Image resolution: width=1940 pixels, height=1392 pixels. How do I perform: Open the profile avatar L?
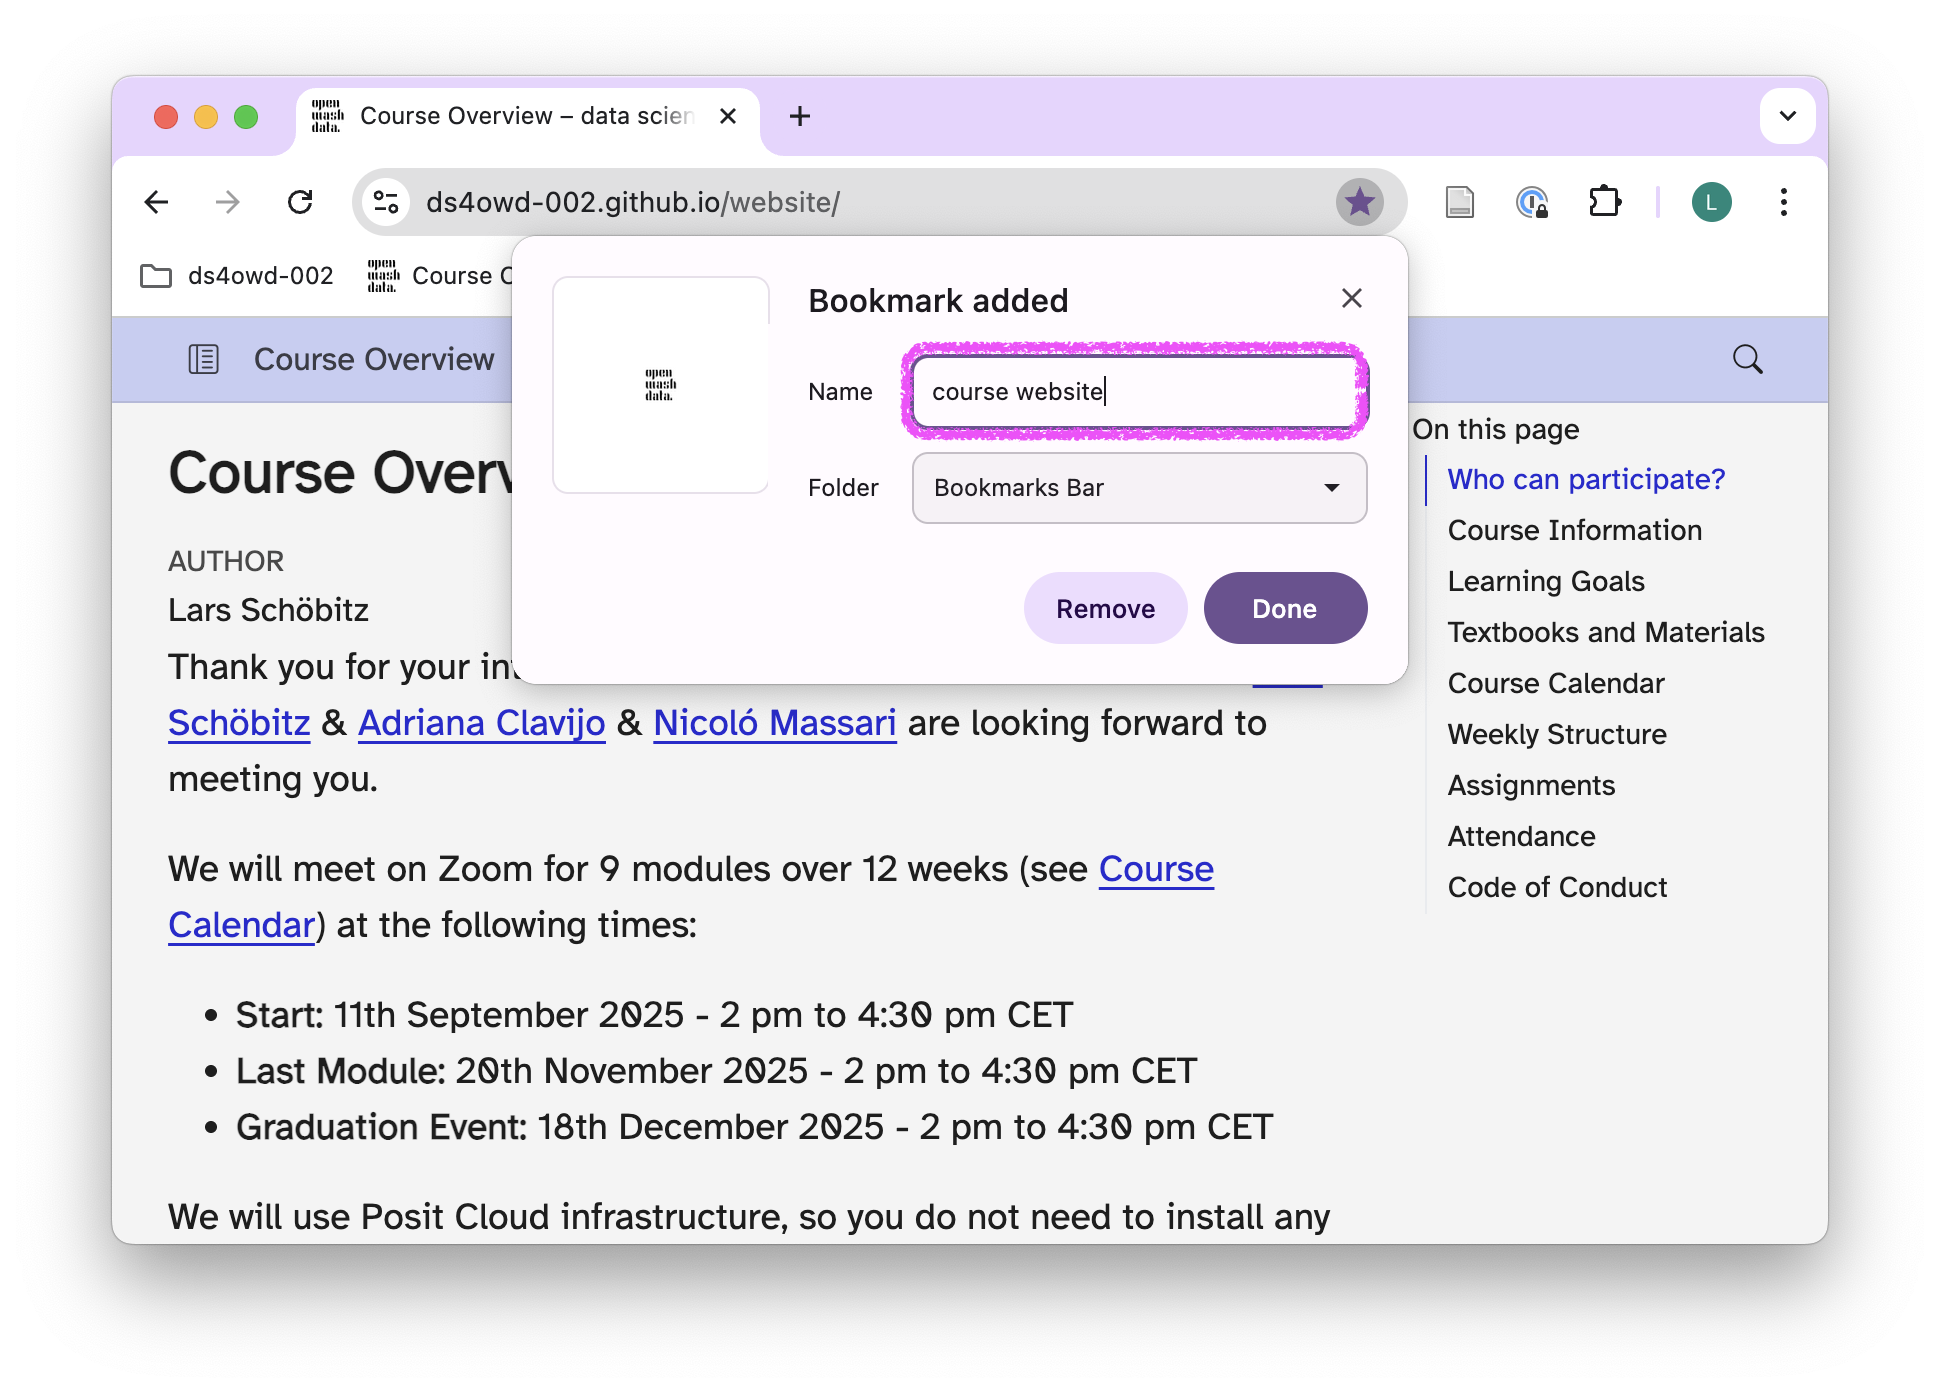(x=1711, y=203)
